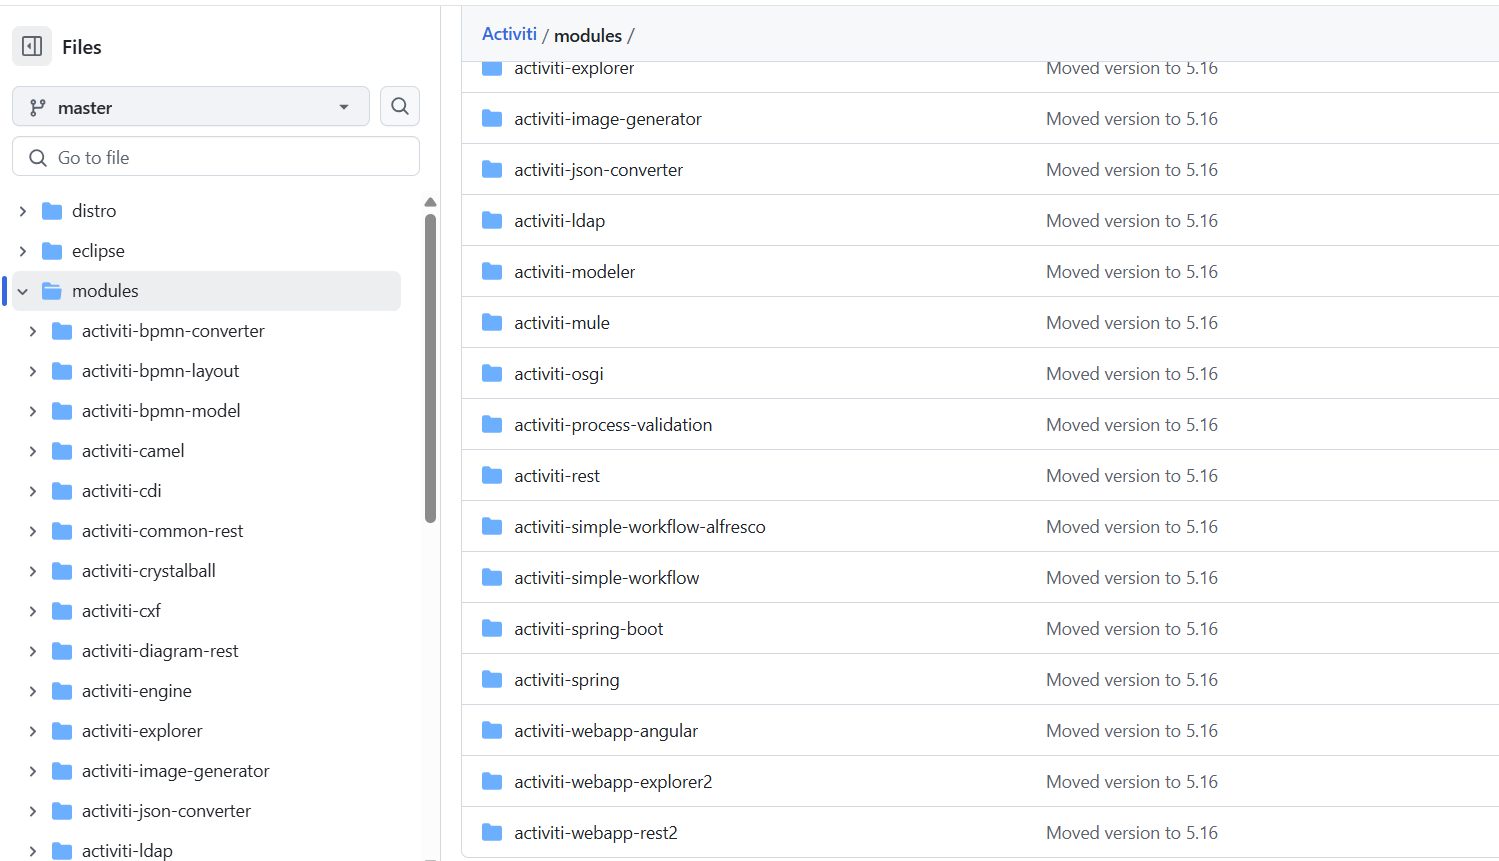Screen dimensions: 1499x861
Task: Click the activiti-mule folder icon
Action: (491, 322)
